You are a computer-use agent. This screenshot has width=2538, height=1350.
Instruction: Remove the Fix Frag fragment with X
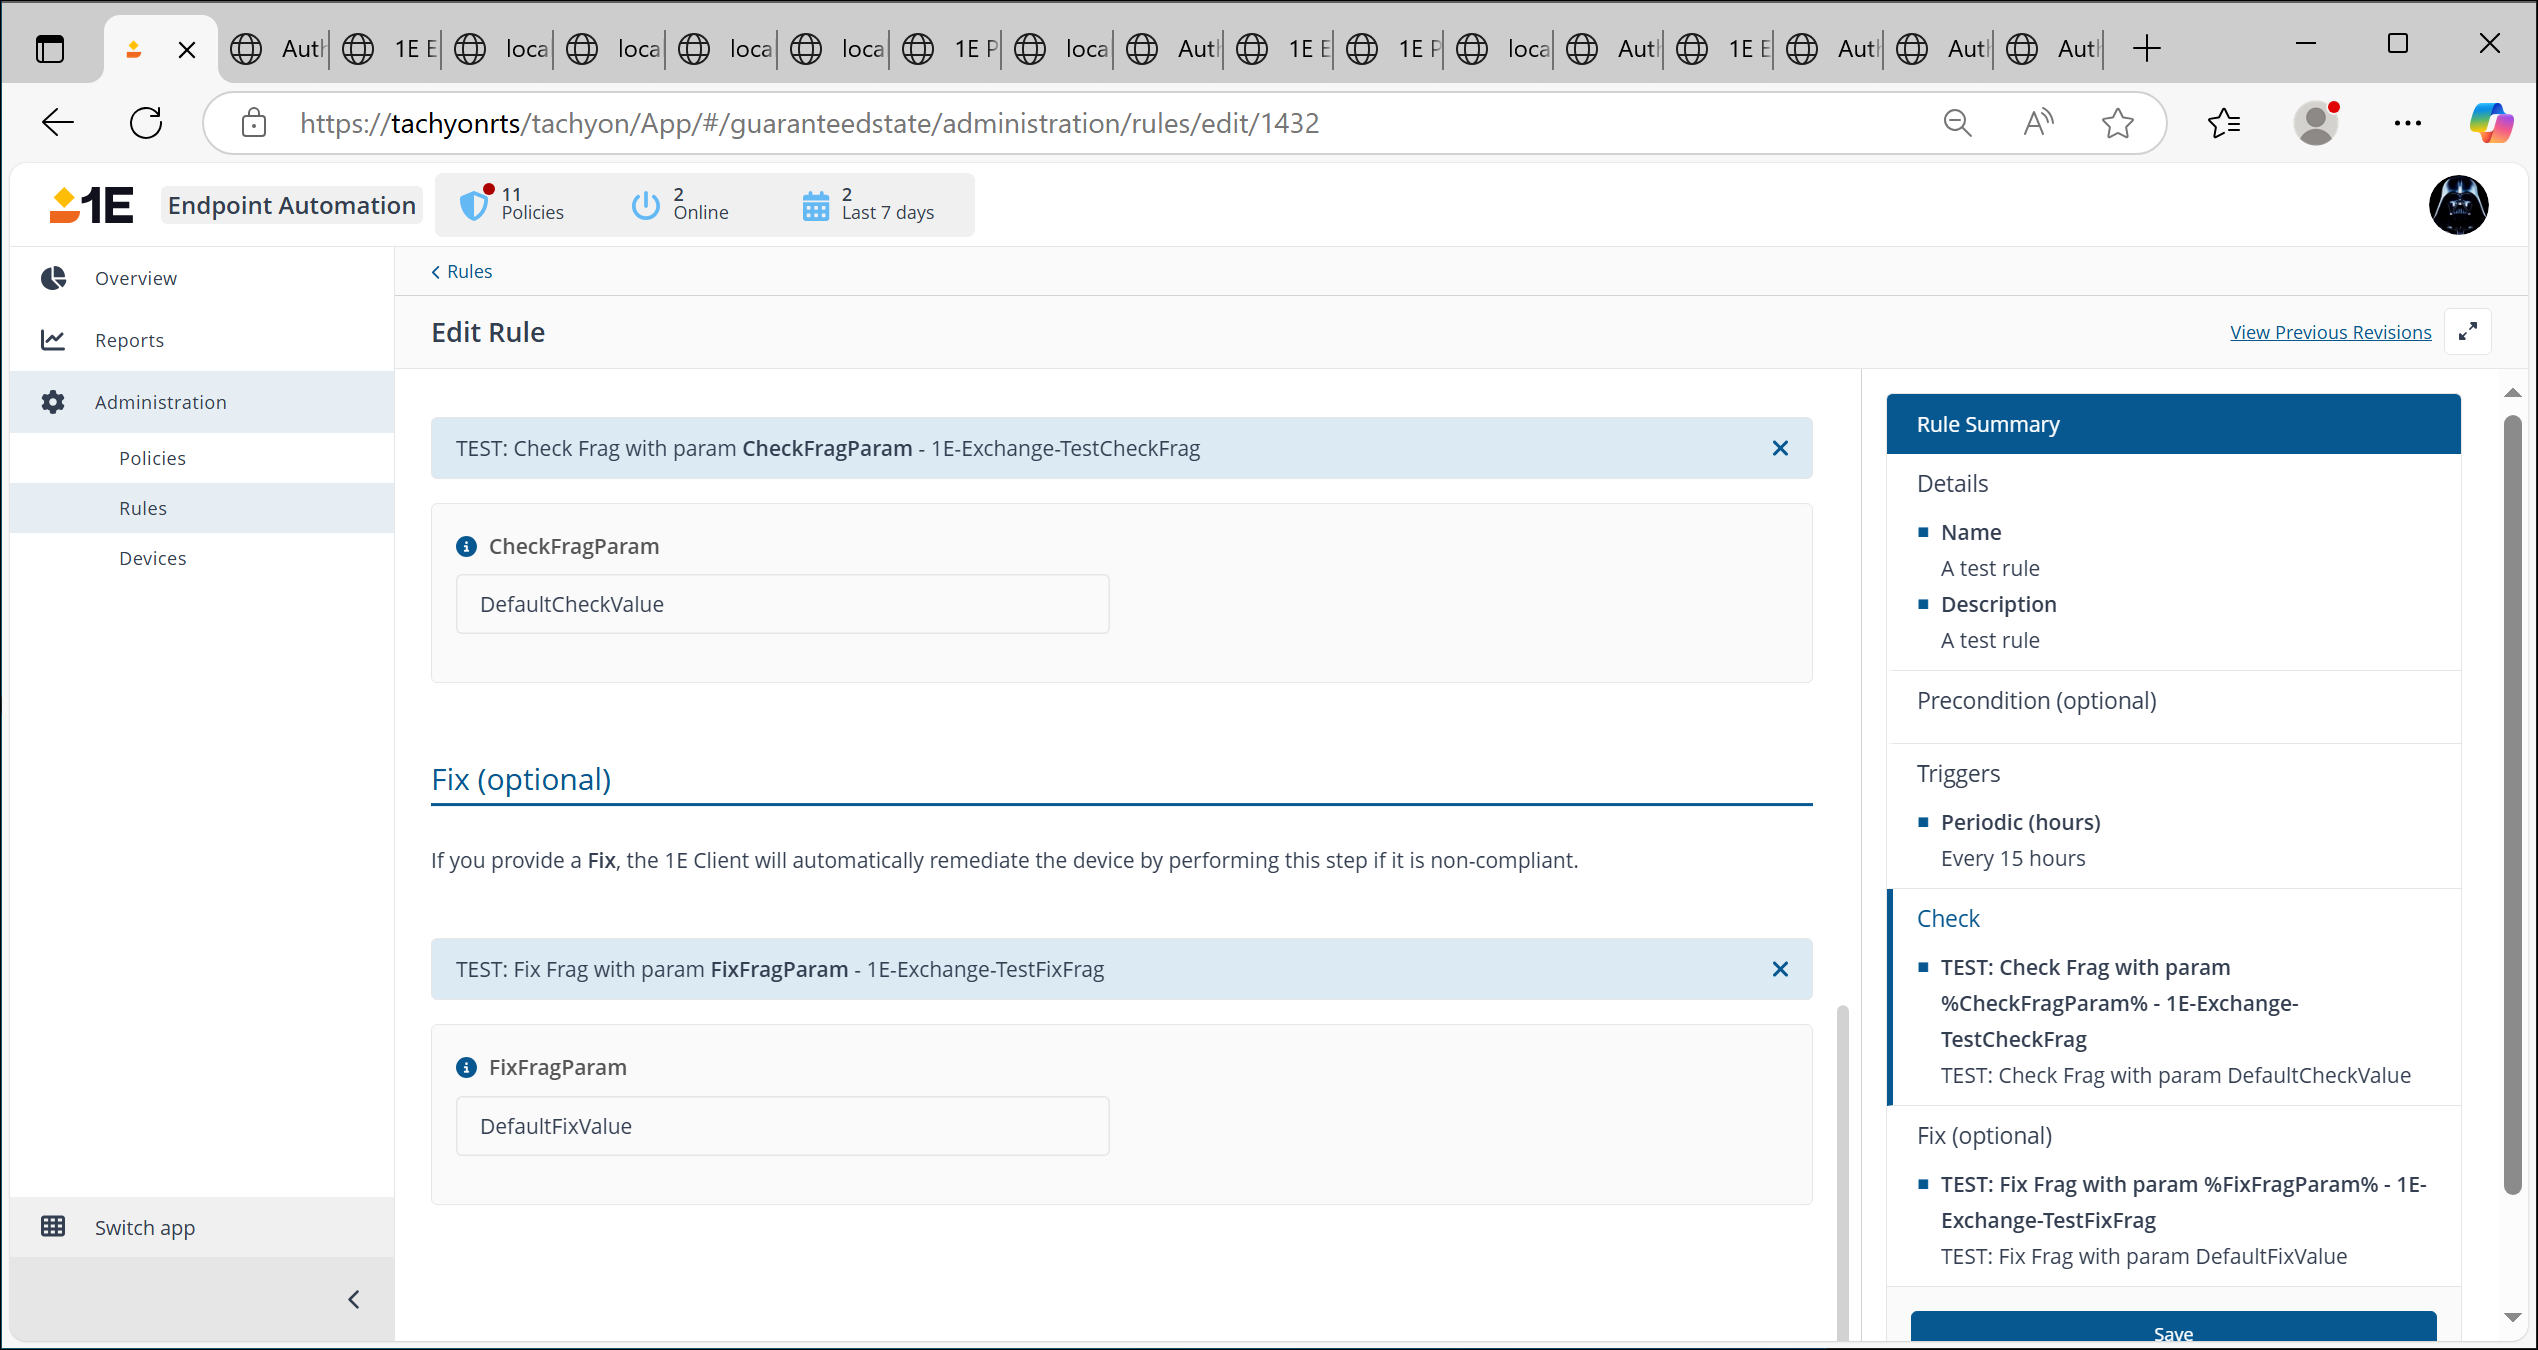1780,969
